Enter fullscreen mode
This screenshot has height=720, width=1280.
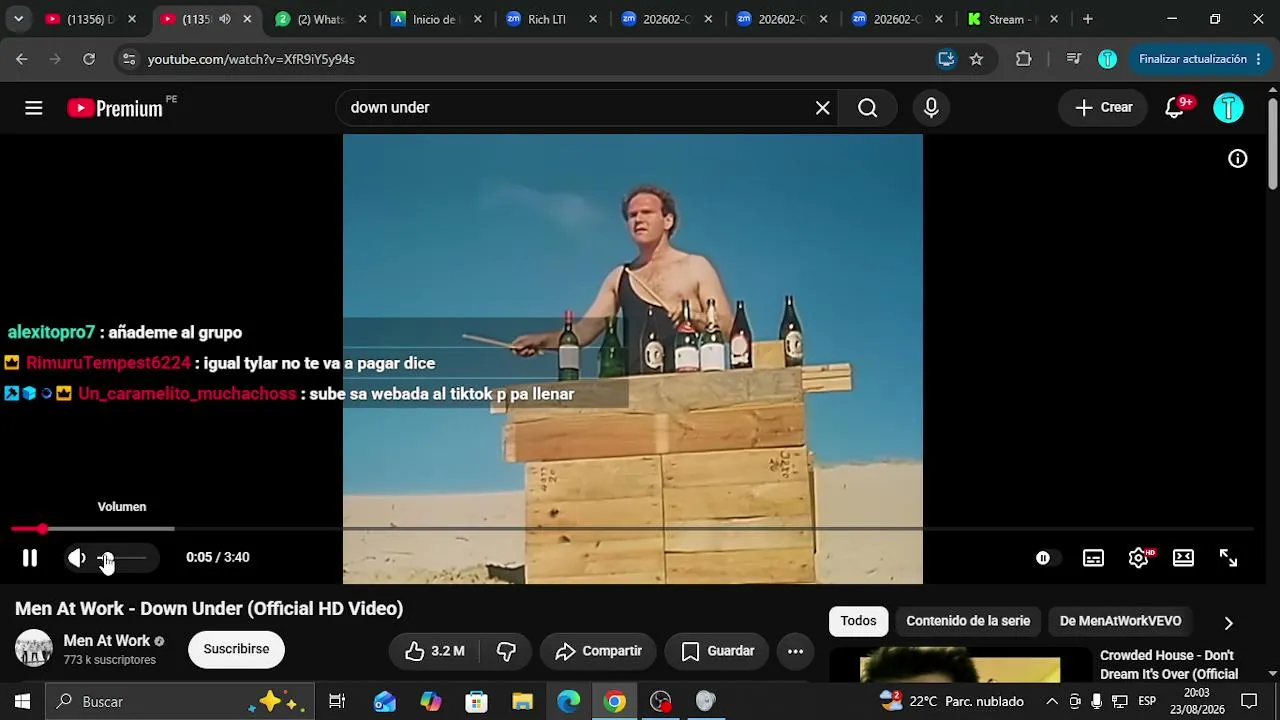(x=1229, y=558)
